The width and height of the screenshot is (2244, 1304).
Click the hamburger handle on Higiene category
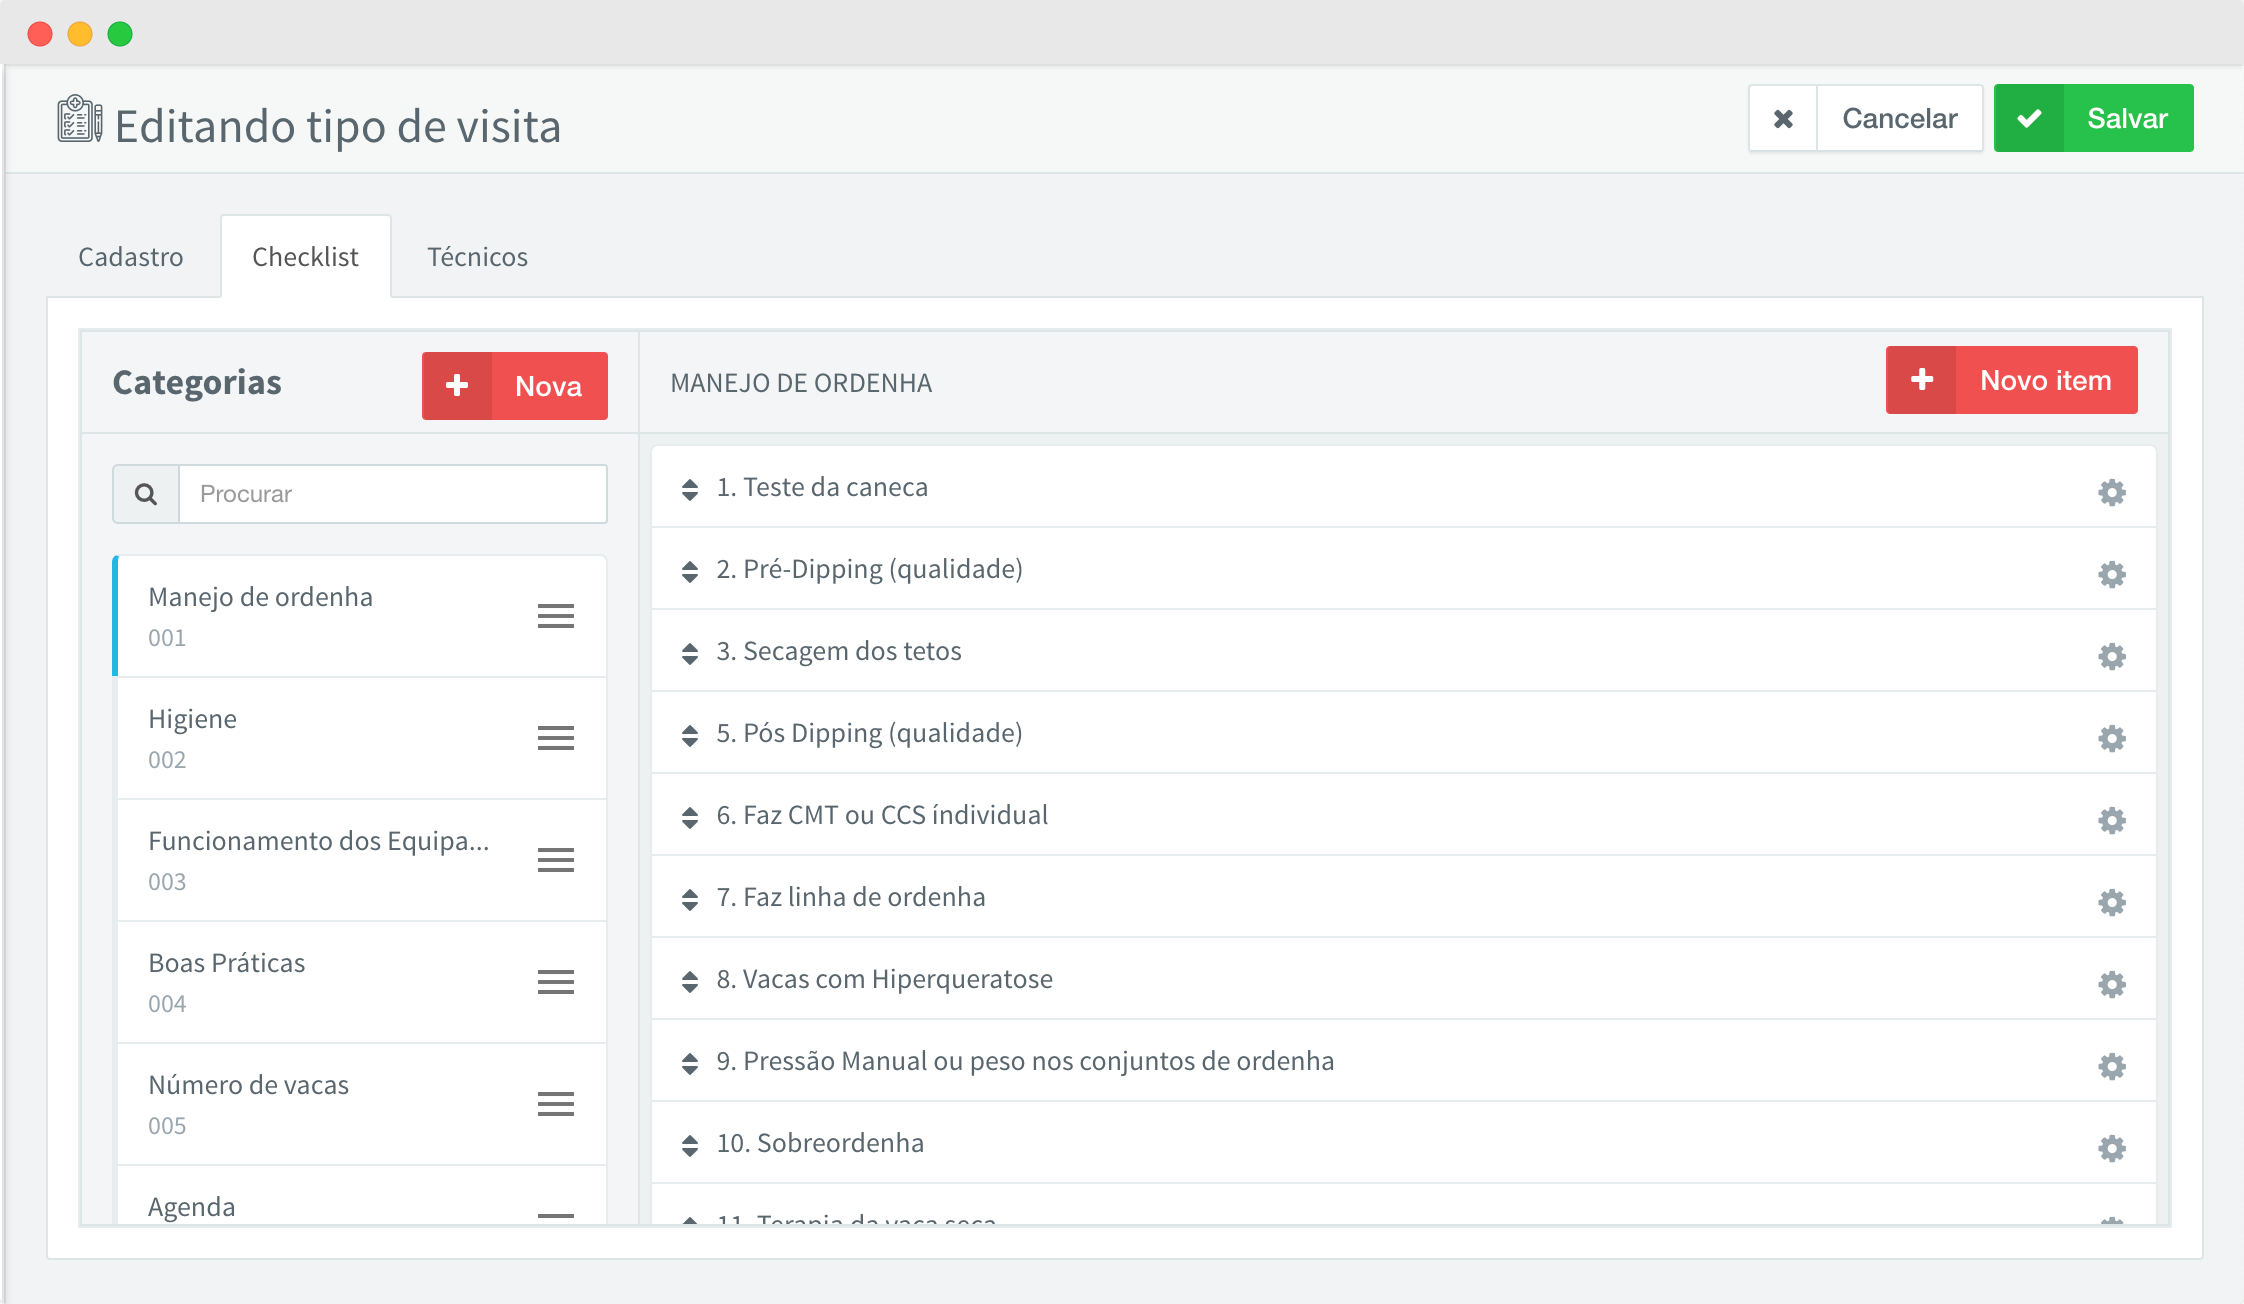click(x=555, y=738)
